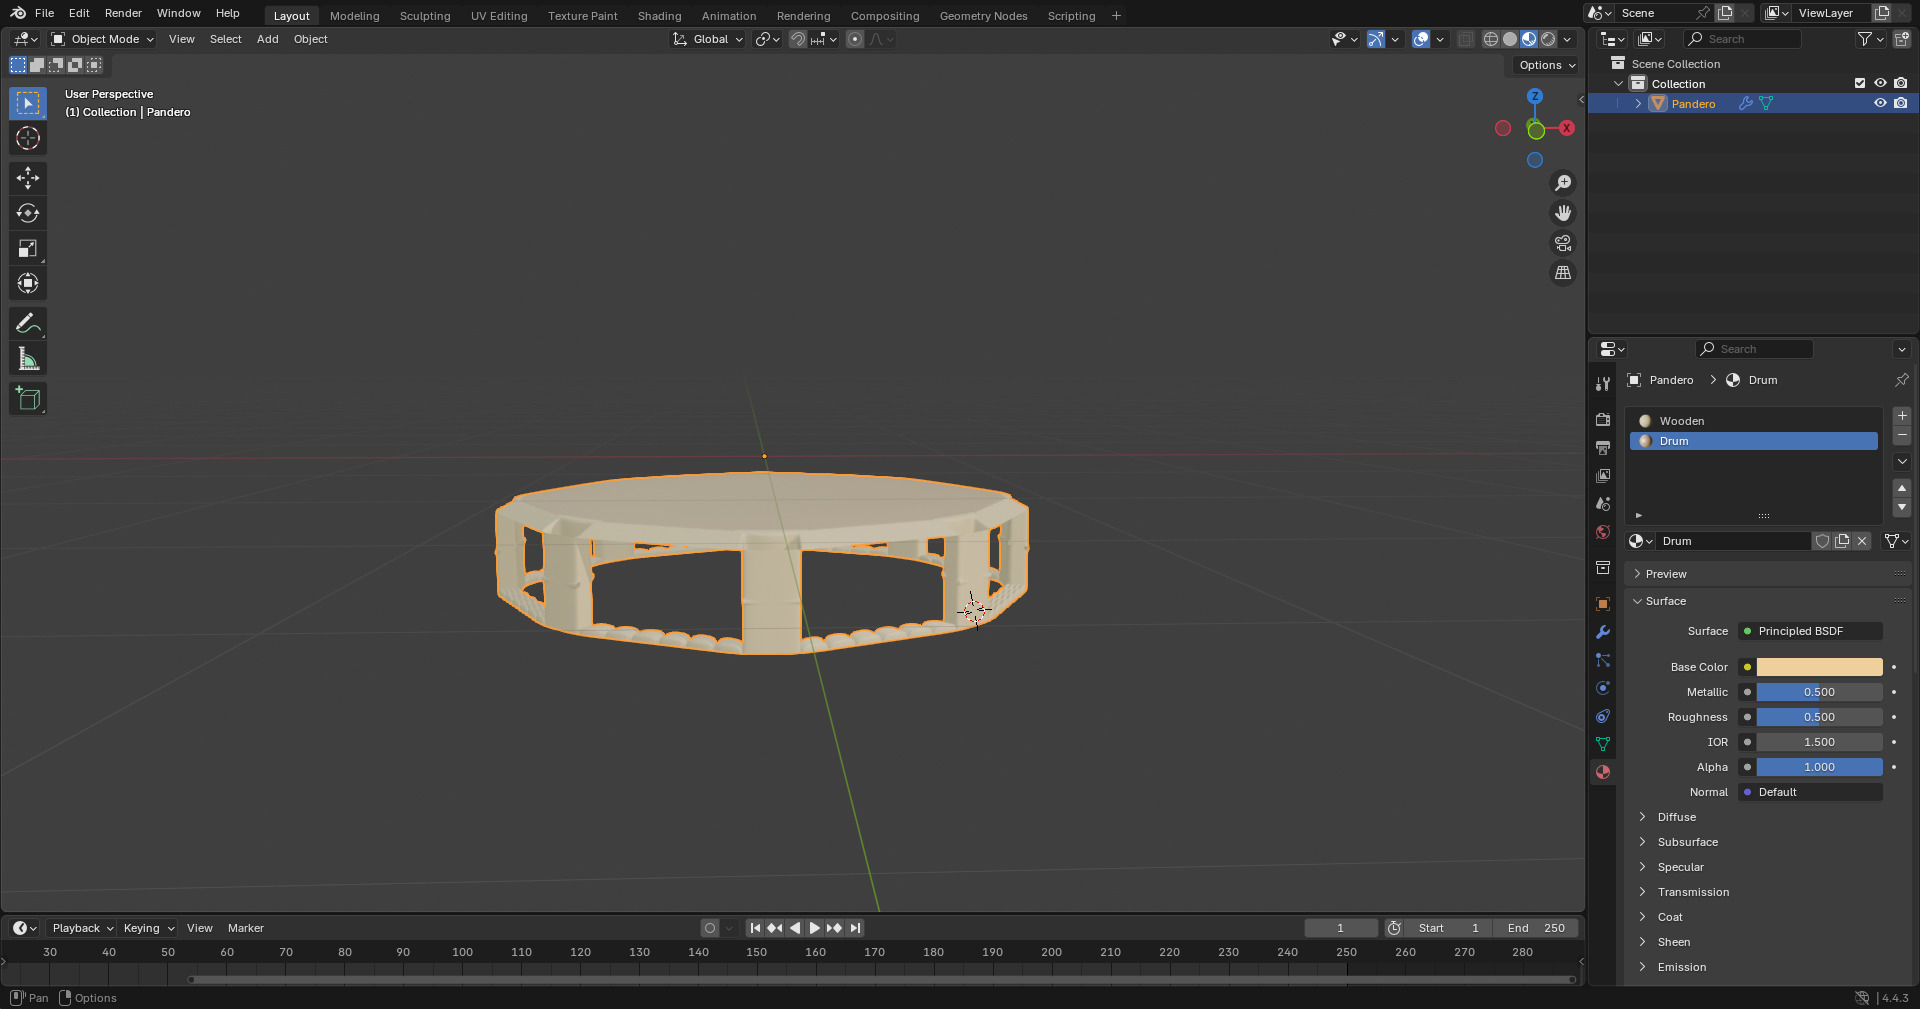Click the Zoom viewport magnifier icon
Screen dimensions: 1920x1009
1562,183
